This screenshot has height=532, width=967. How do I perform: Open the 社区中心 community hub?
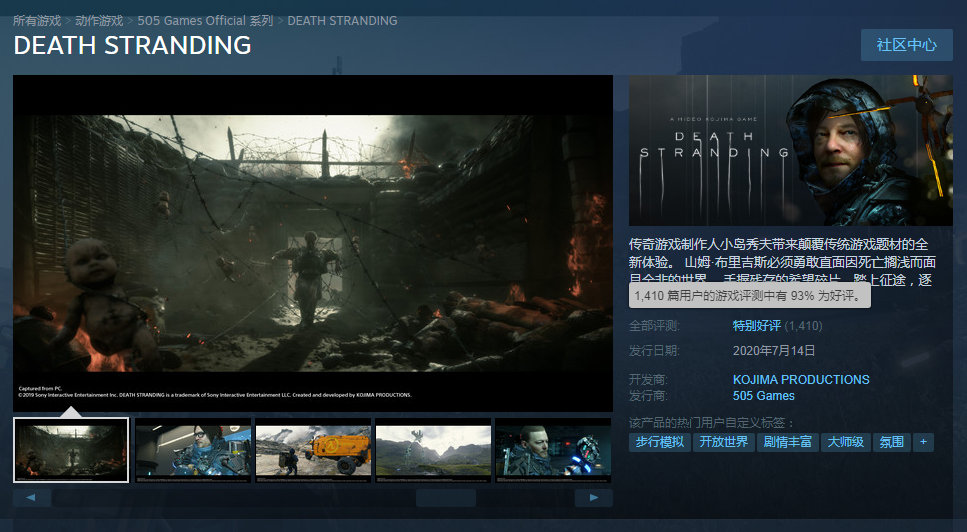tap(906, 45)
